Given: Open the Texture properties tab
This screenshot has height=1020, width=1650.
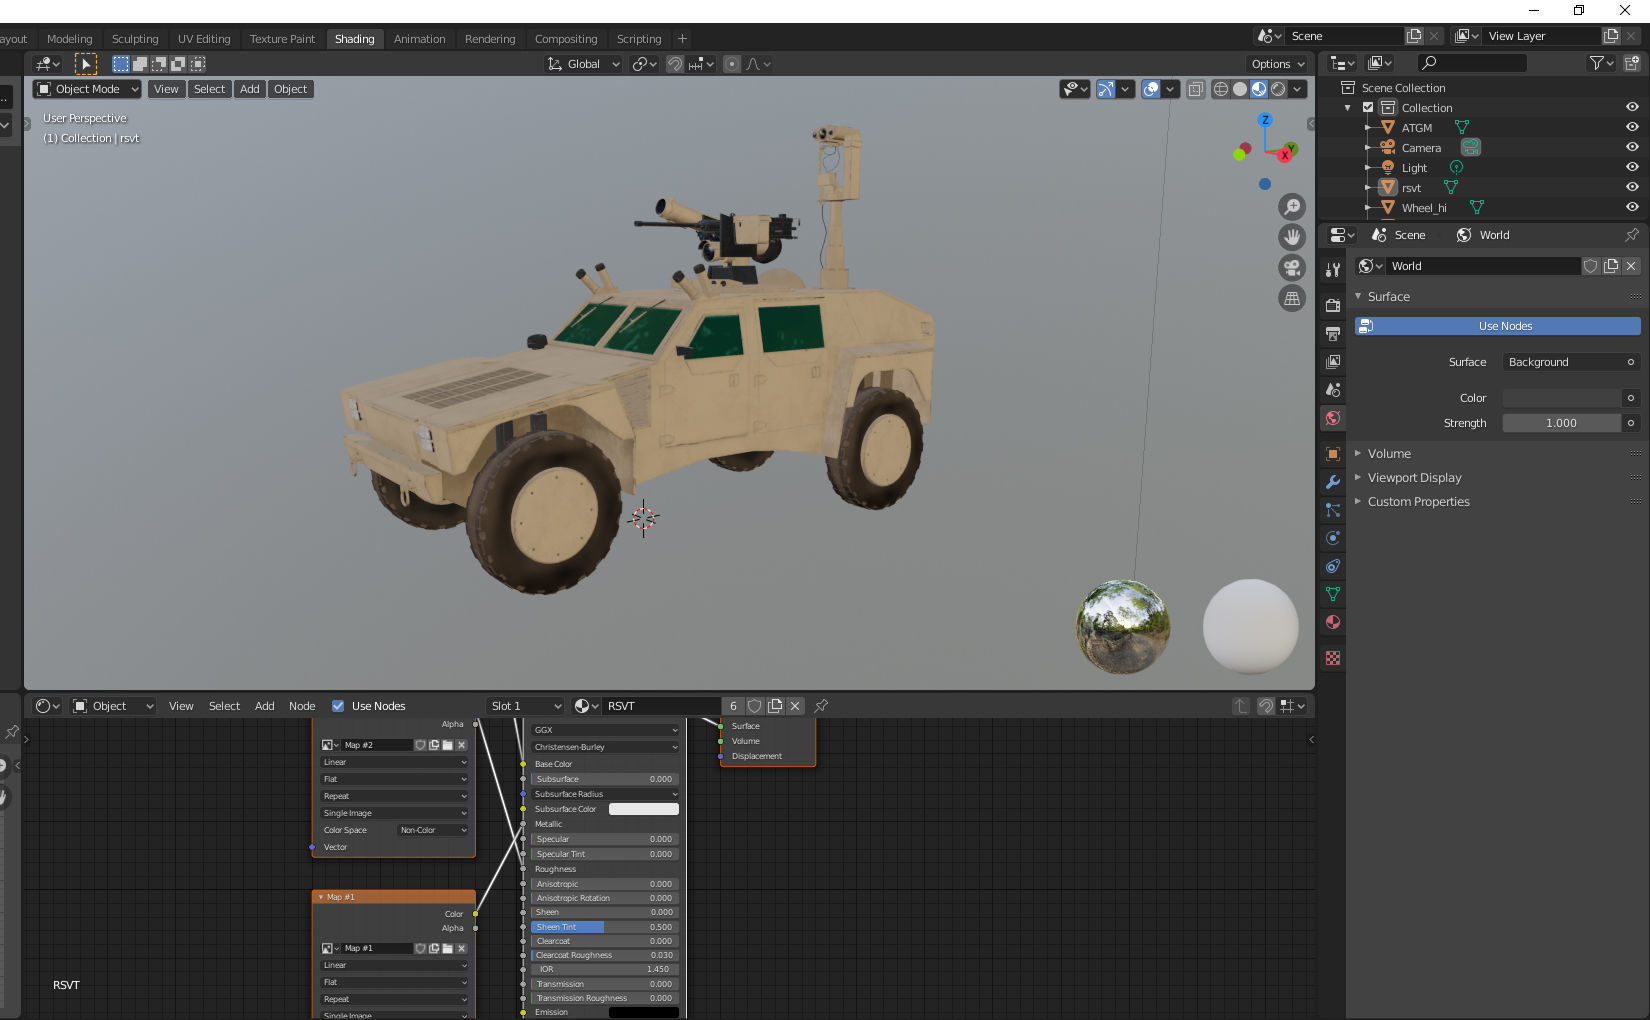Looking at the screenshot, I should [x=1332, y=658].
